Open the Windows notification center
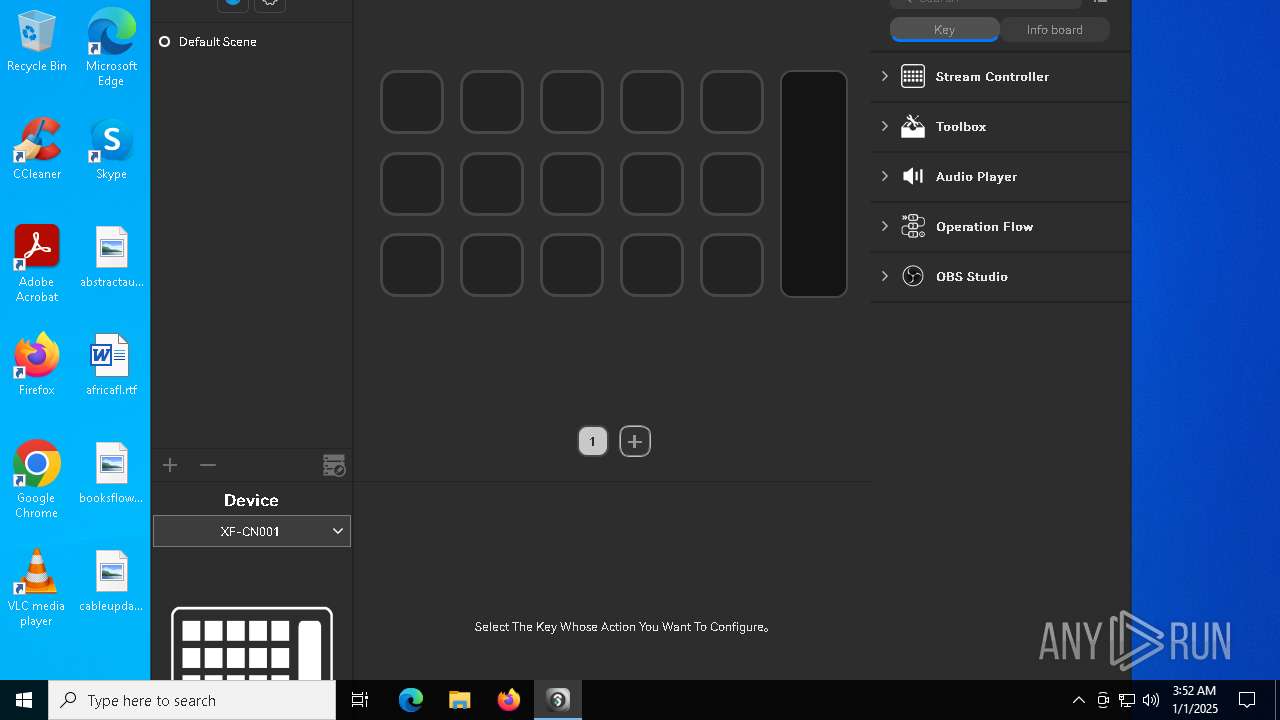Screen dimensions: 1280x720 [x=1247, y=700]
